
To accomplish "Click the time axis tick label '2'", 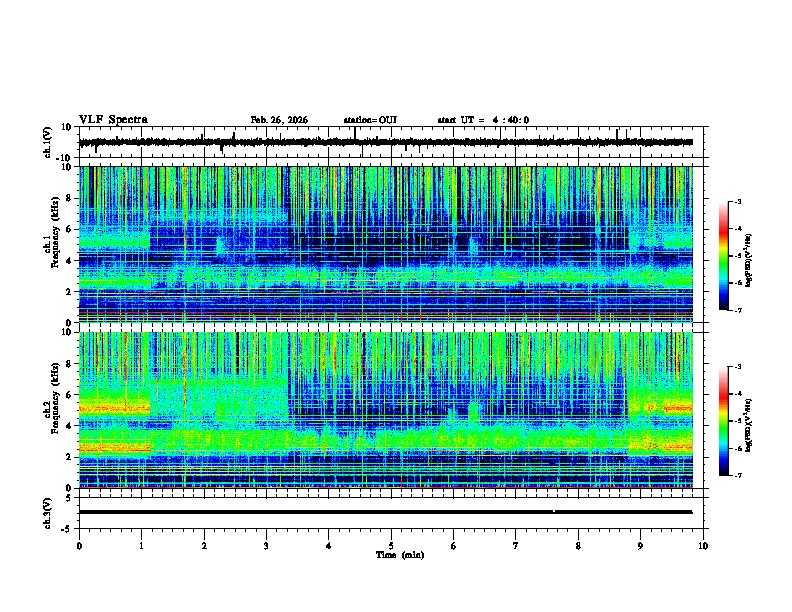I will click(204, 545).
